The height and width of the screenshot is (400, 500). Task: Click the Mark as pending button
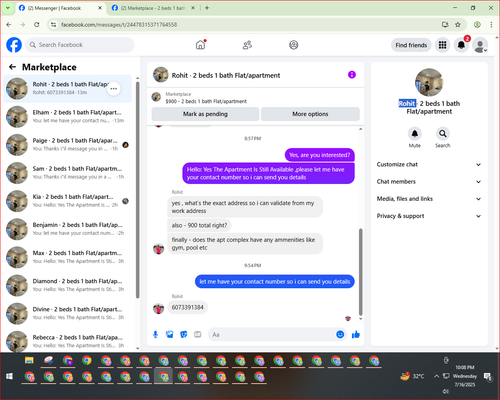pyautogui.click(x=205, y=114)
